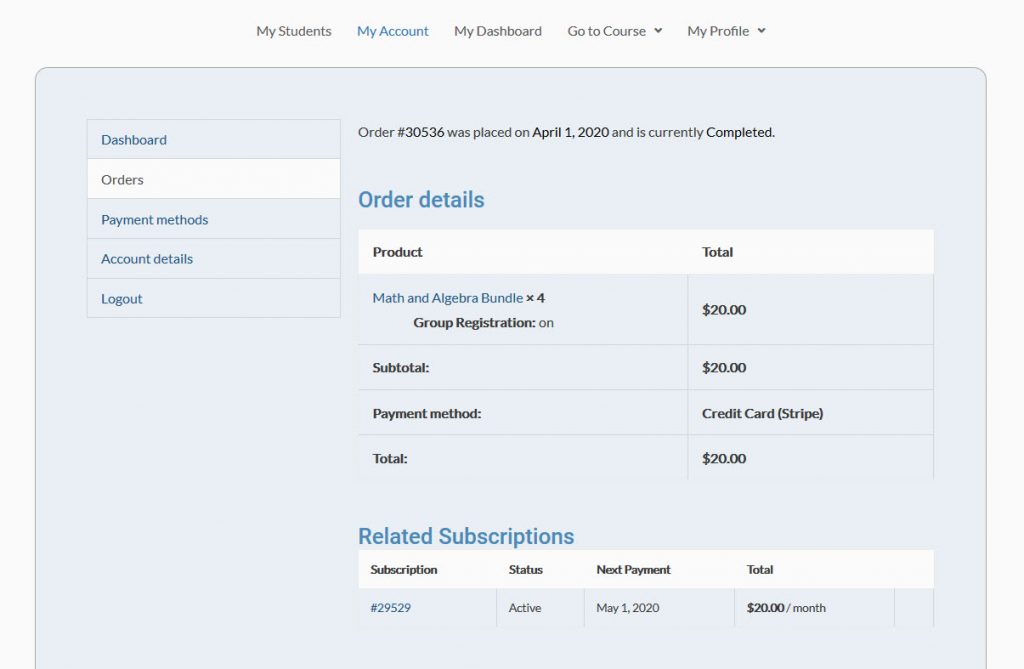Click the order number #30536 text
The height and width of the screenshot is (669, 1024).
click(x=421, y=132)
